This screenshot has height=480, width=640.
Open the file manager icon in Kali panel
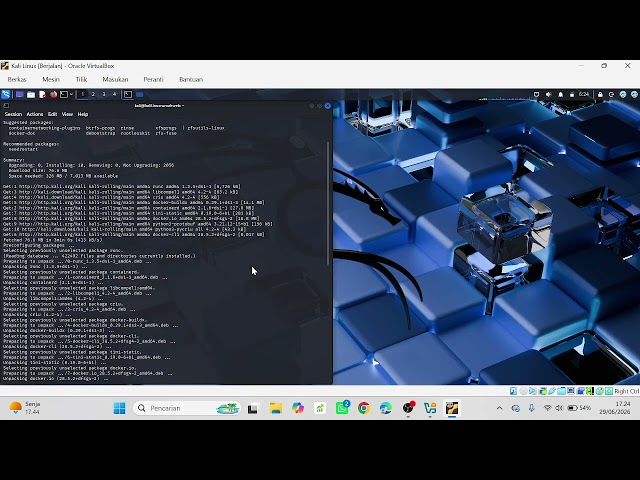31,95
